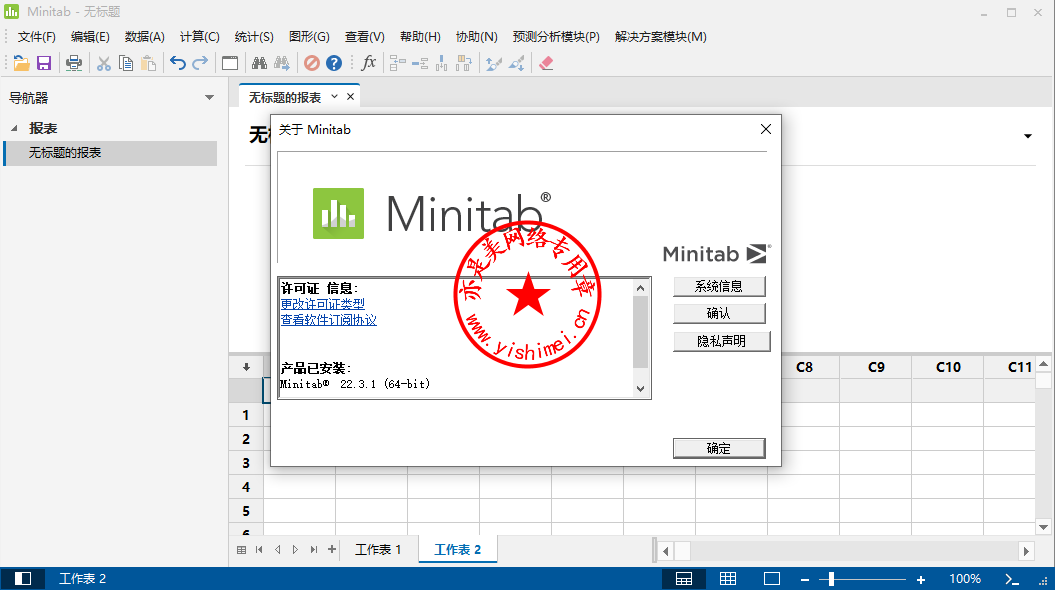Click the brush icon with down arrow
The height and width of the screenshot is (590, 1055).
coord(517,63)
